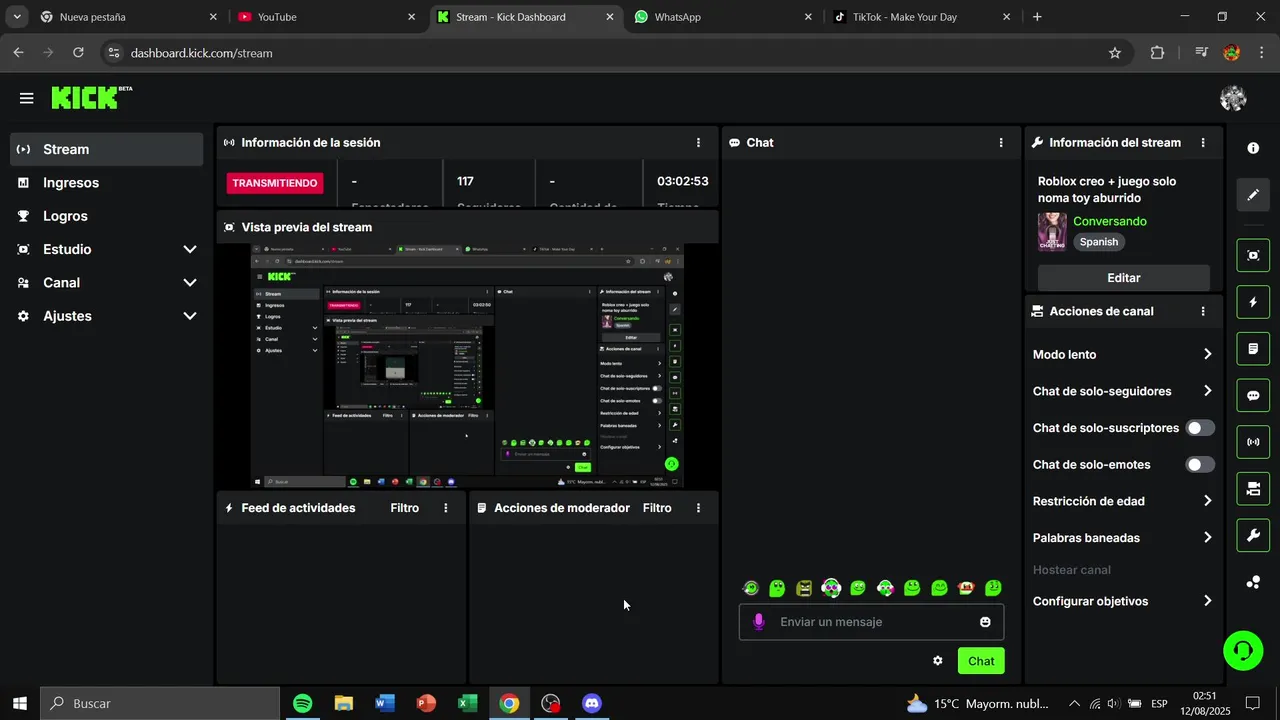Toggle the chat bubble sidebar icon

coord(1253,396)
